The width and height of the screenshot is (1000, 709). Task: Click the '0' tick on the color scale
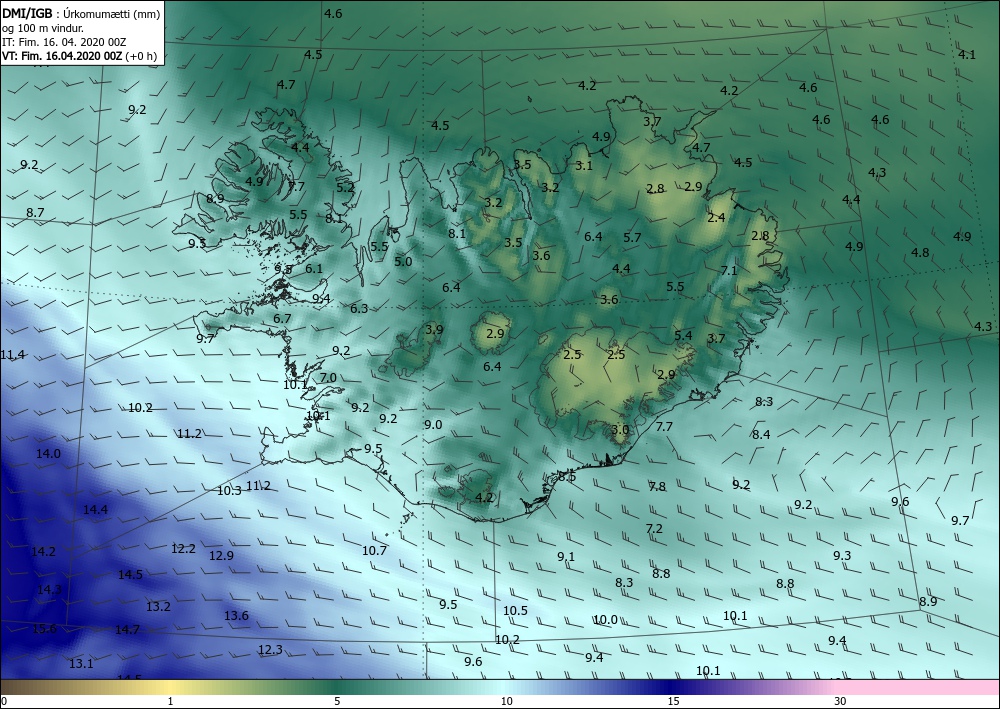point(4,701)
